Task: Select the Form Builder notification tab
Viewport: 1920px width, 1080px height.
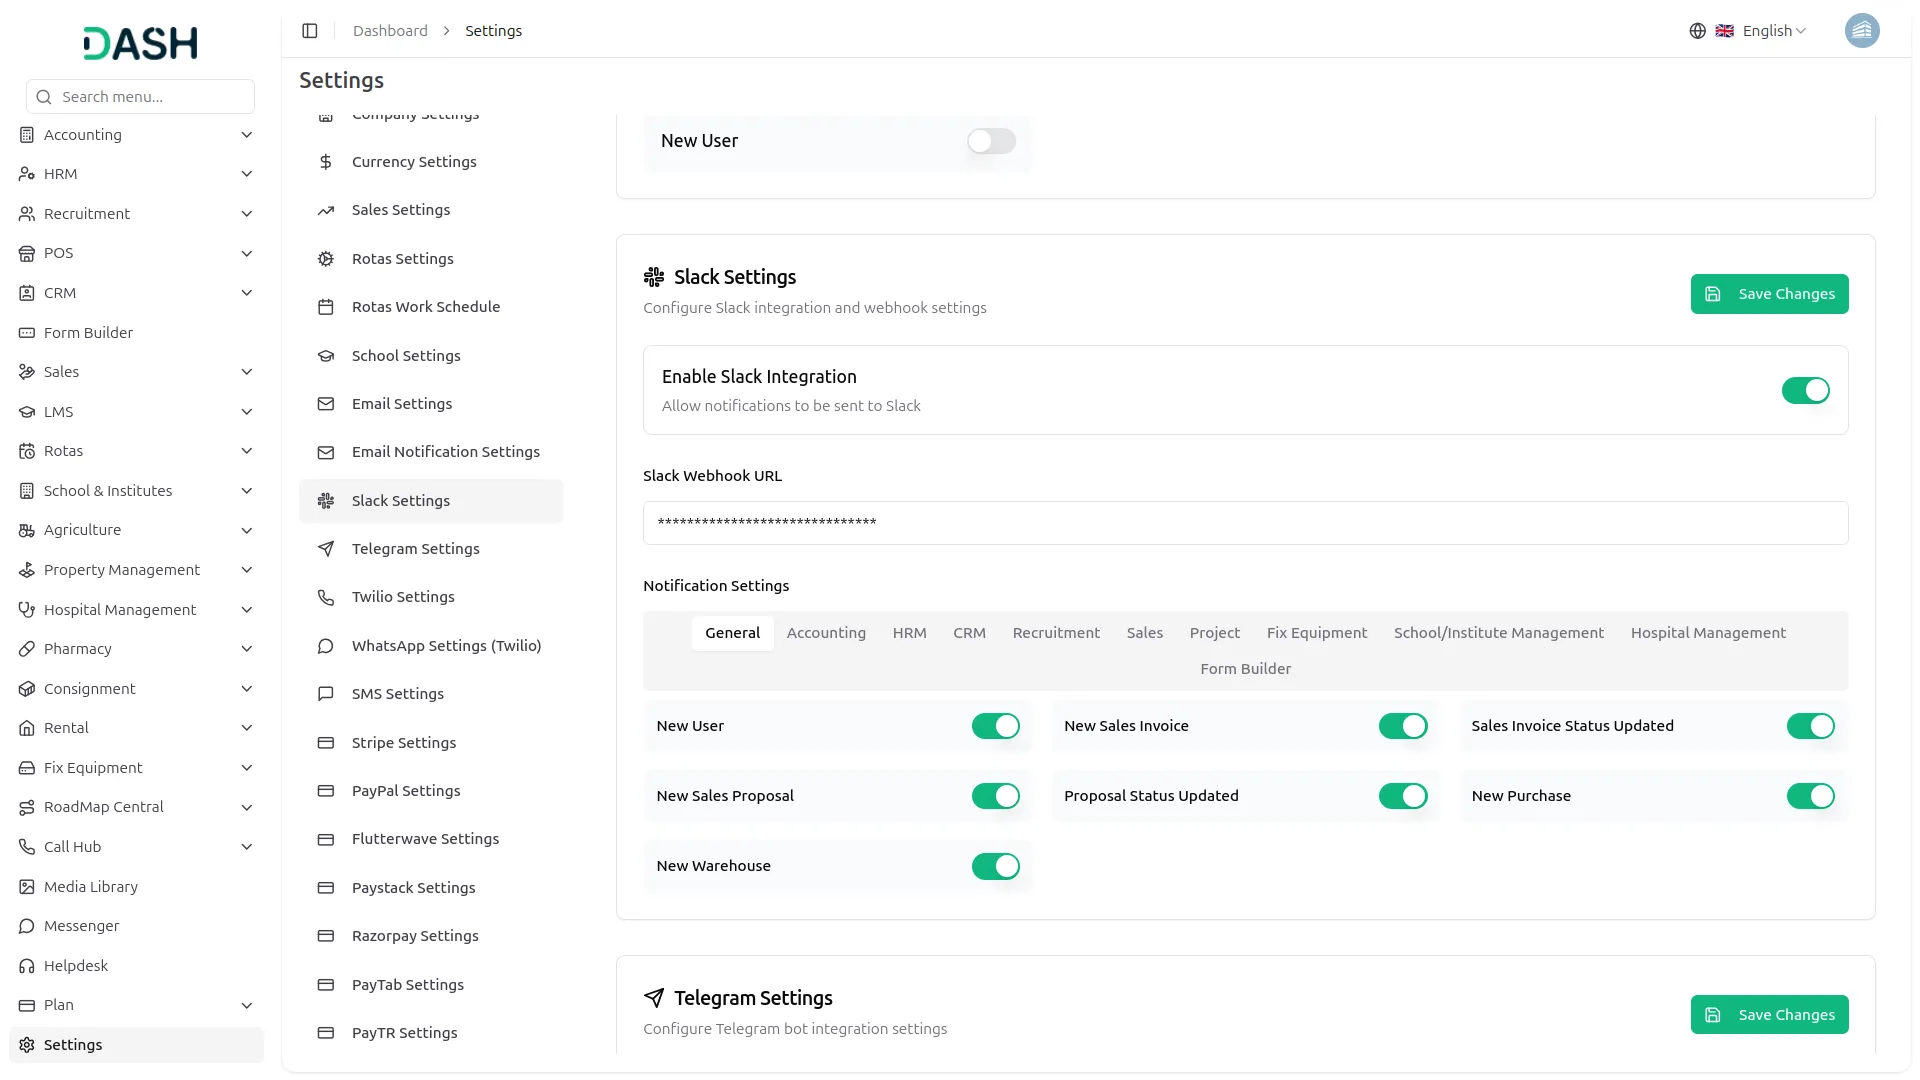Action: (x=1245, y=668)
